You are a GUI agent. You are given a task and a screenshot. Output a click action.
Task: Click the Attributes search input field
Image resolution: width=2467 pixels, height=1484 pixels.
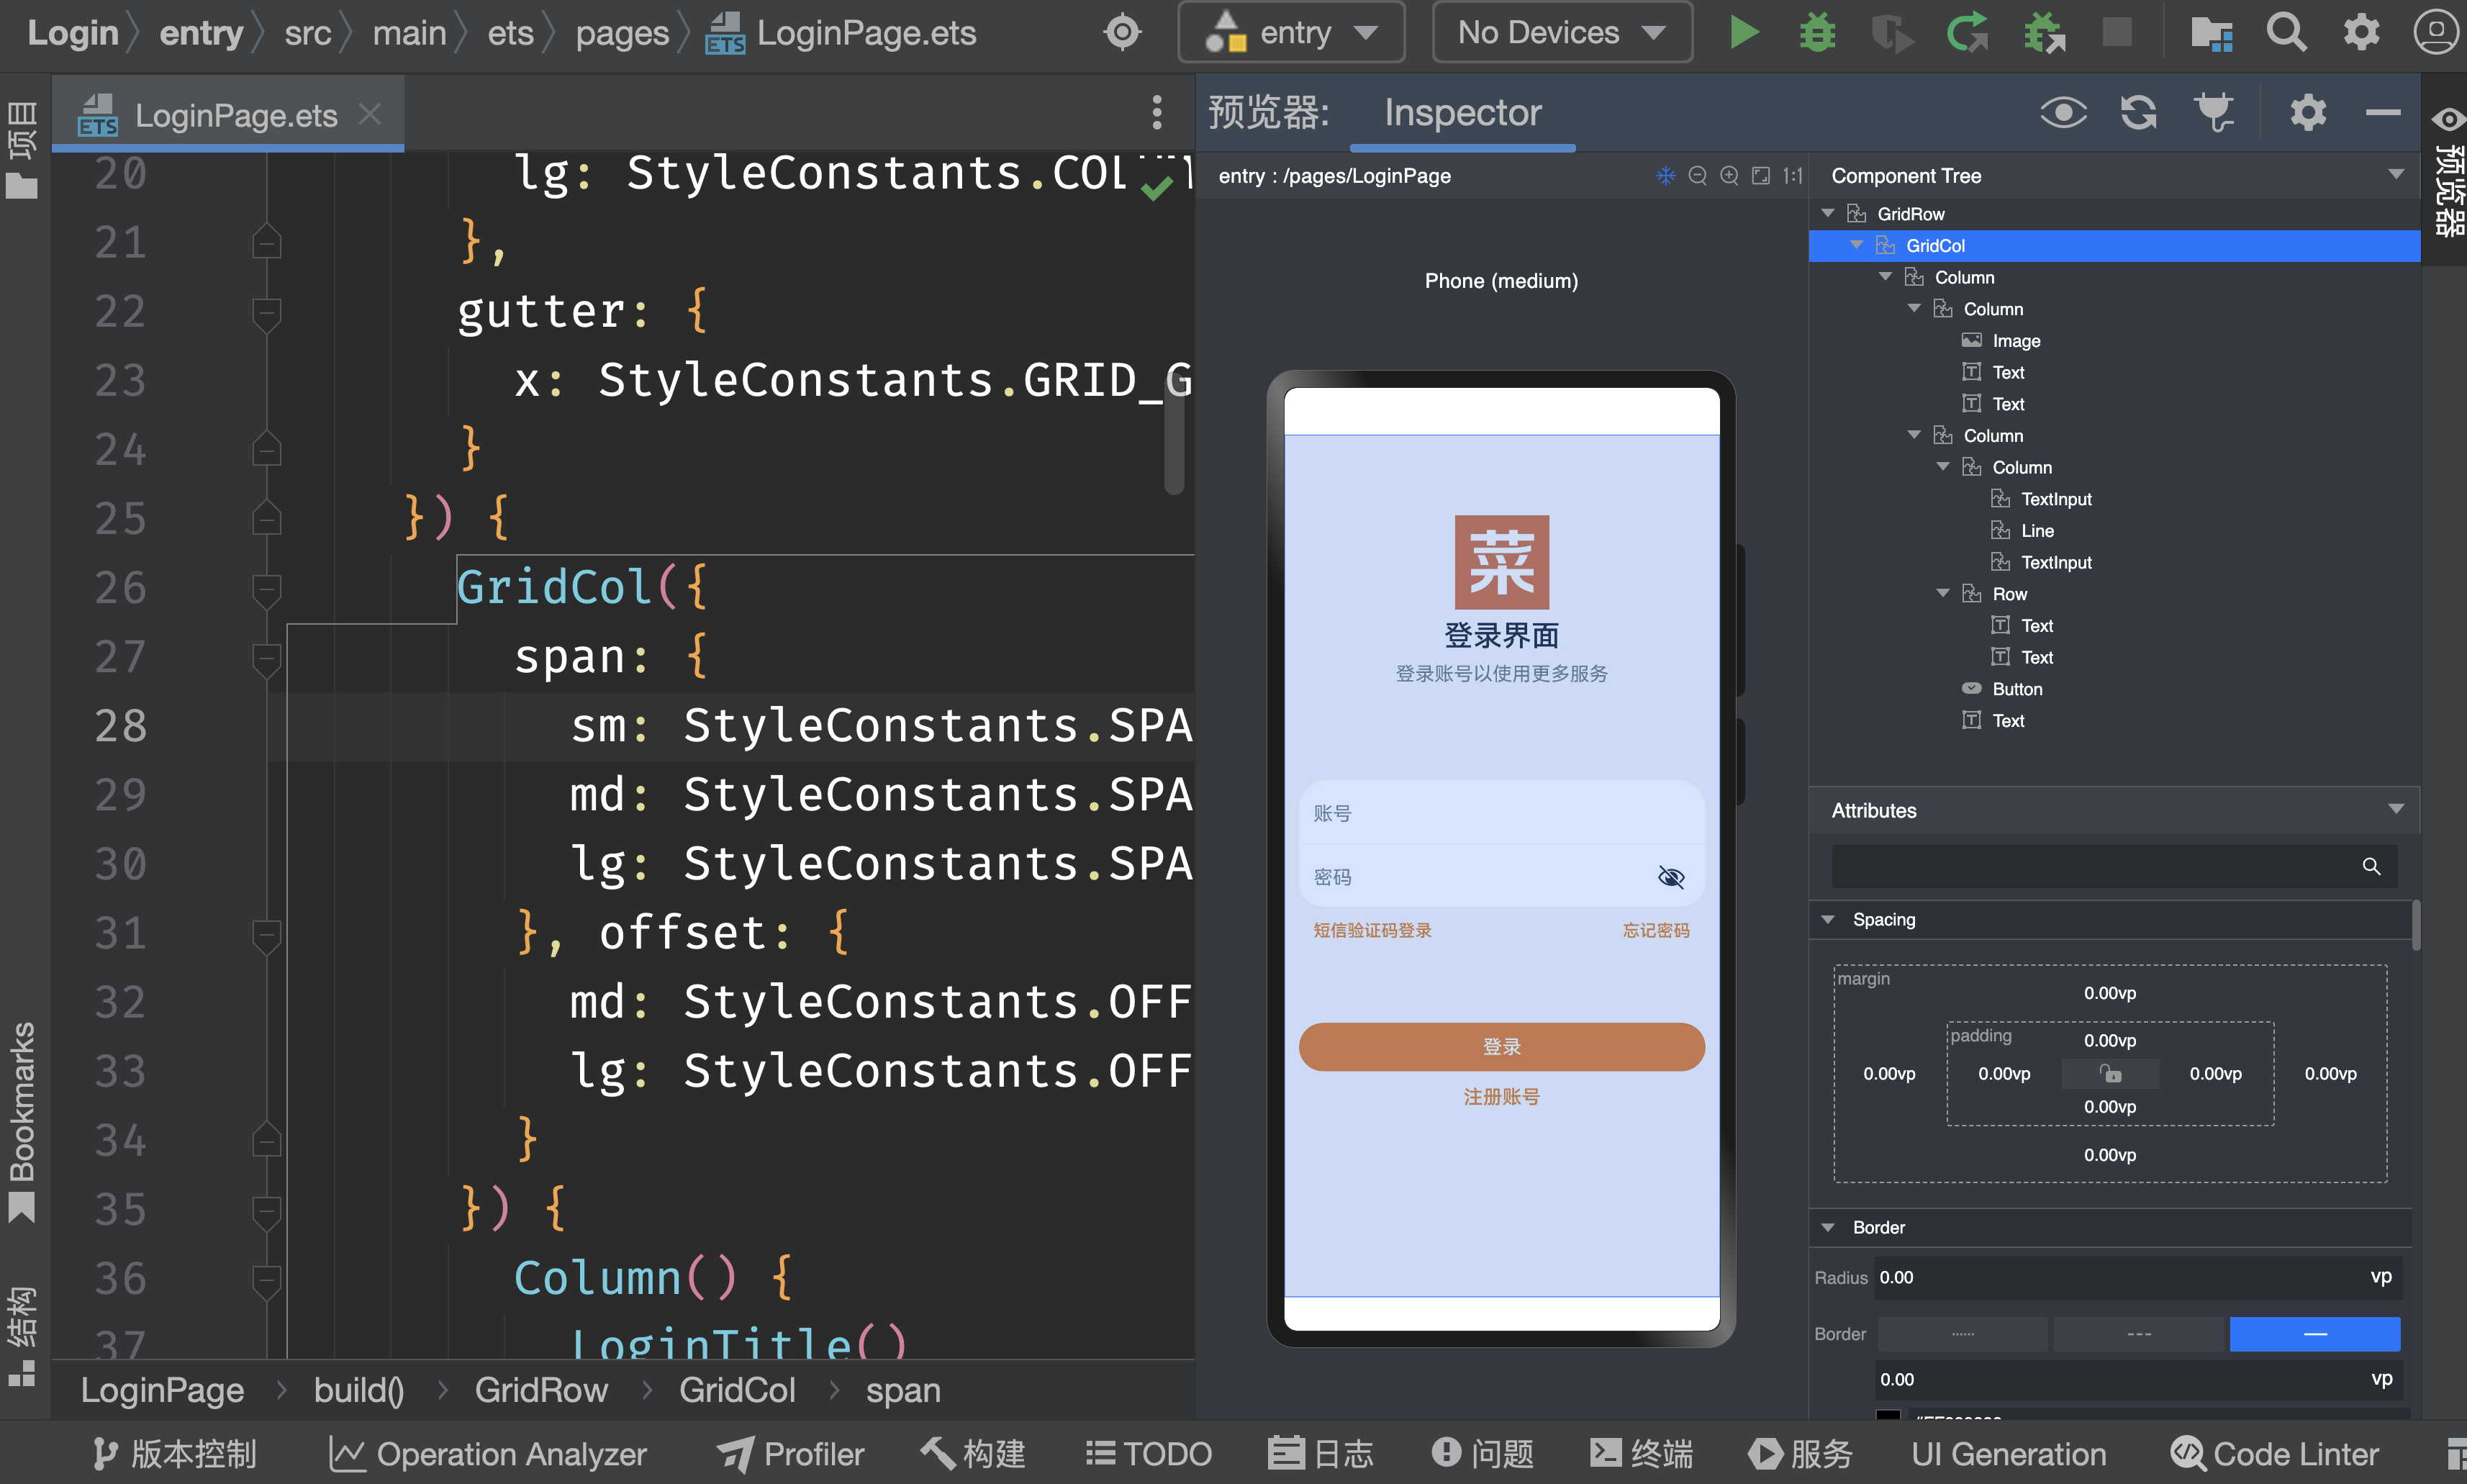[2095, 866]
